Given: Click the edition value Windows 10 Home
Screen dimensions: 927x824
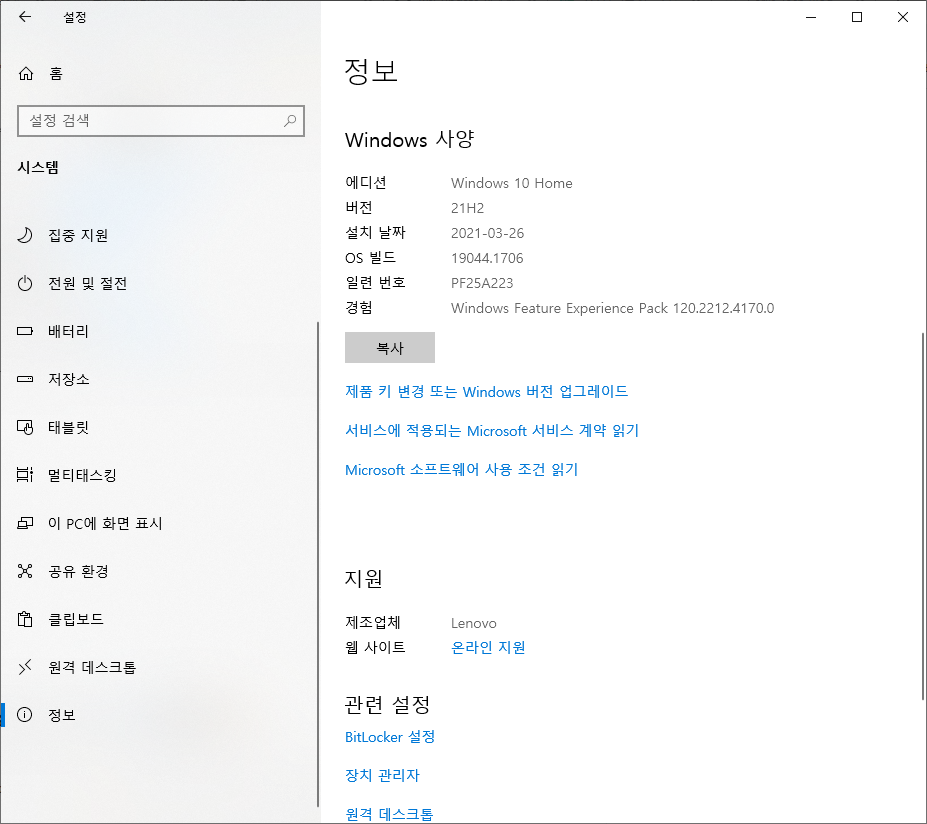Looking at the screenshot, I should 511,183.
